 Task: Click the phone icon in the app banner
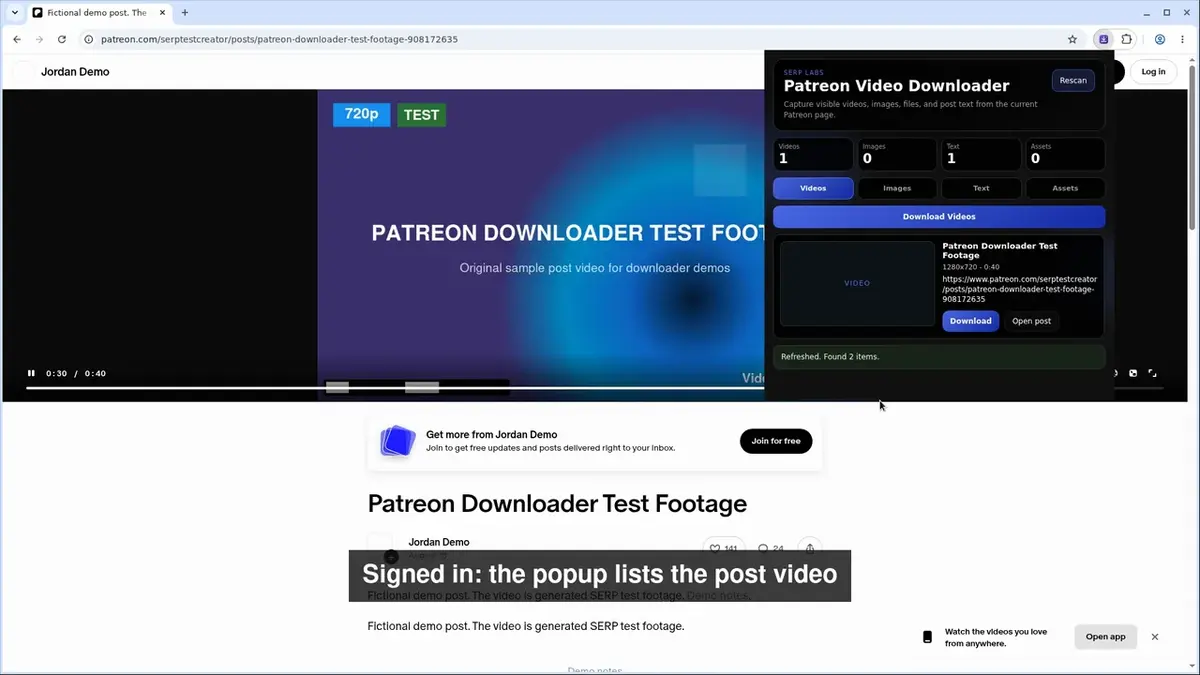point(927,637)
